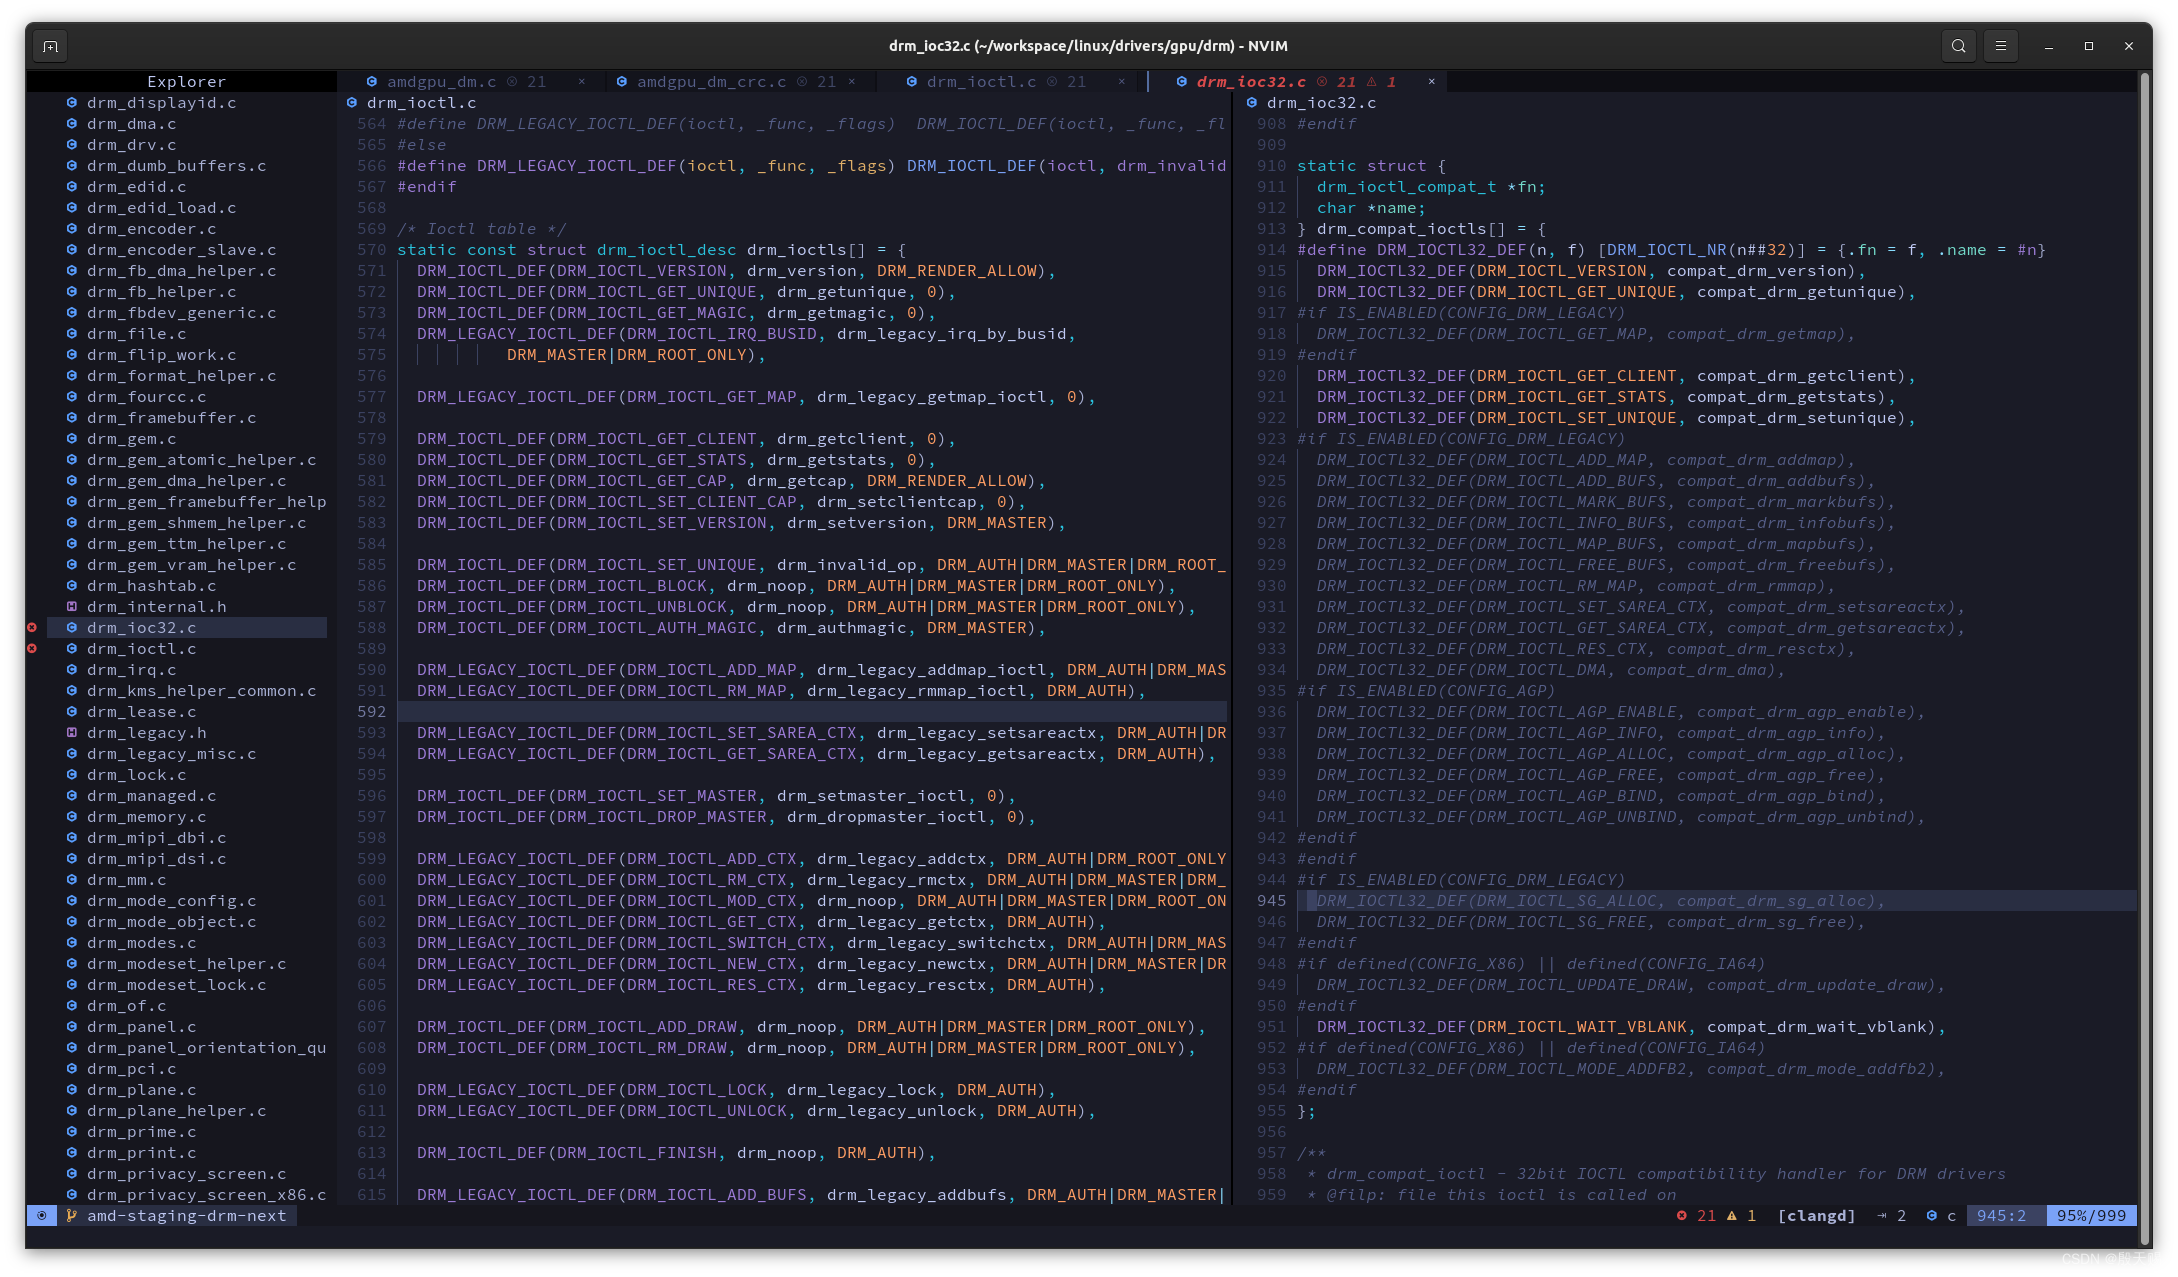Switch to the amdgpu_dm.c tab
This screenshot has height=1277, width=2178.
442,82
